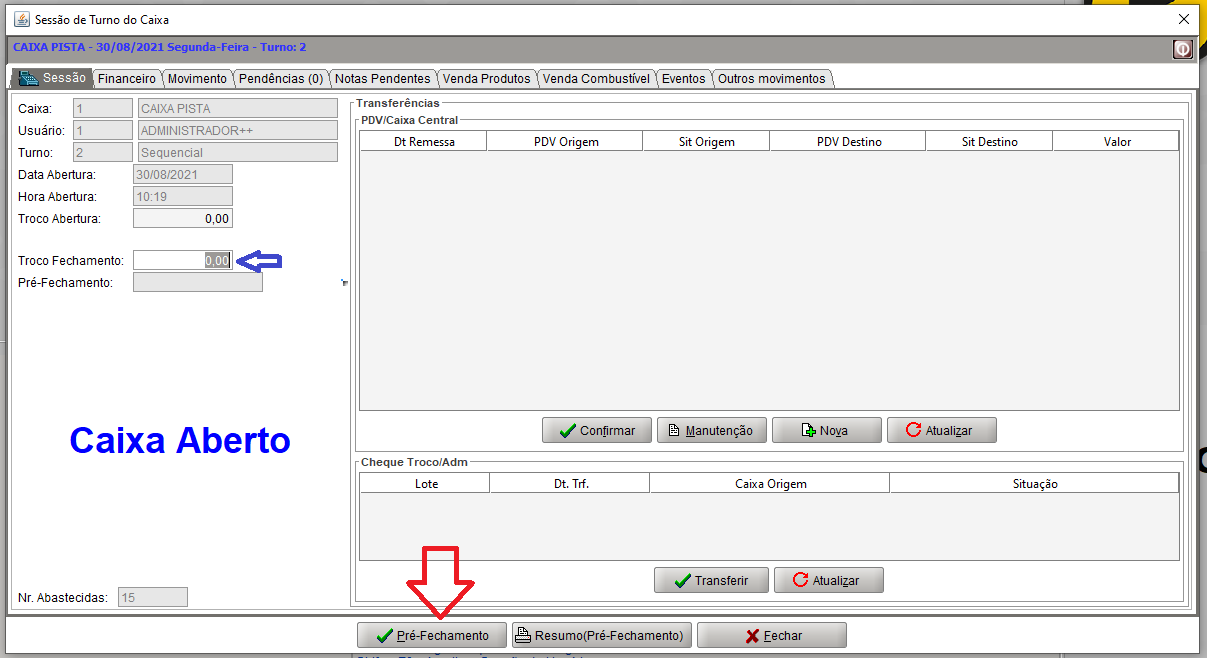
Task: Open the Movimento tab
Action: [x=197, y=79]
